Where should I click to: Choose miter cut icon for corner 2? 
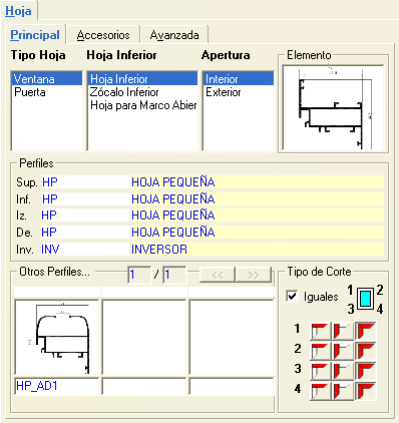[x=365, y=351]
